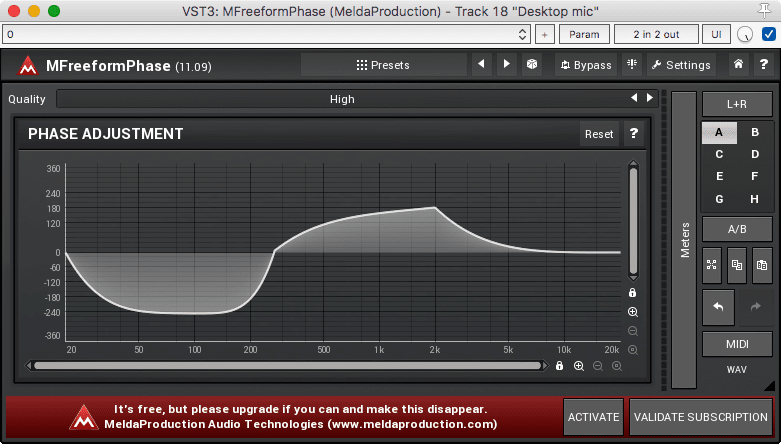Click the random preset dice icon

(x=532, y=65)
